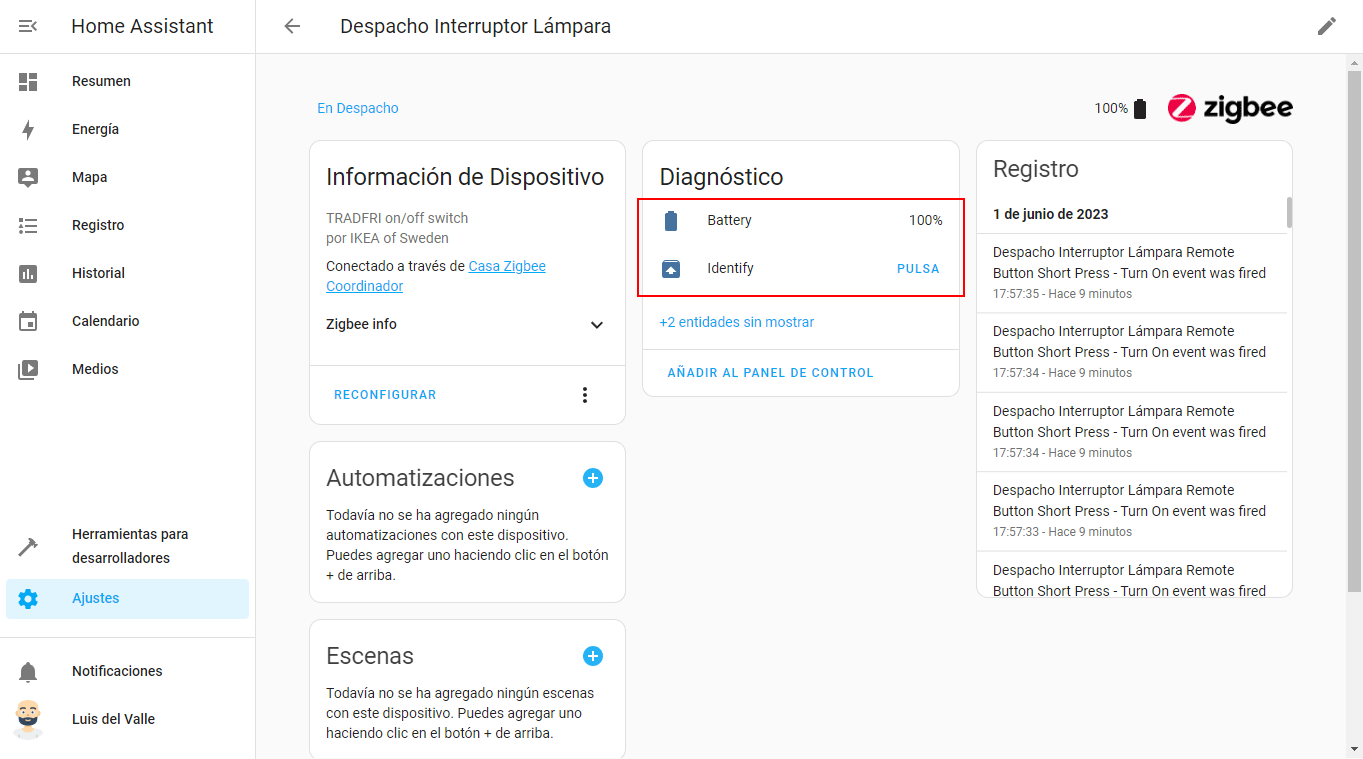
Task: Click the Notificaciones bell icon
Action: pyautogui.click(x=28, y=671)
